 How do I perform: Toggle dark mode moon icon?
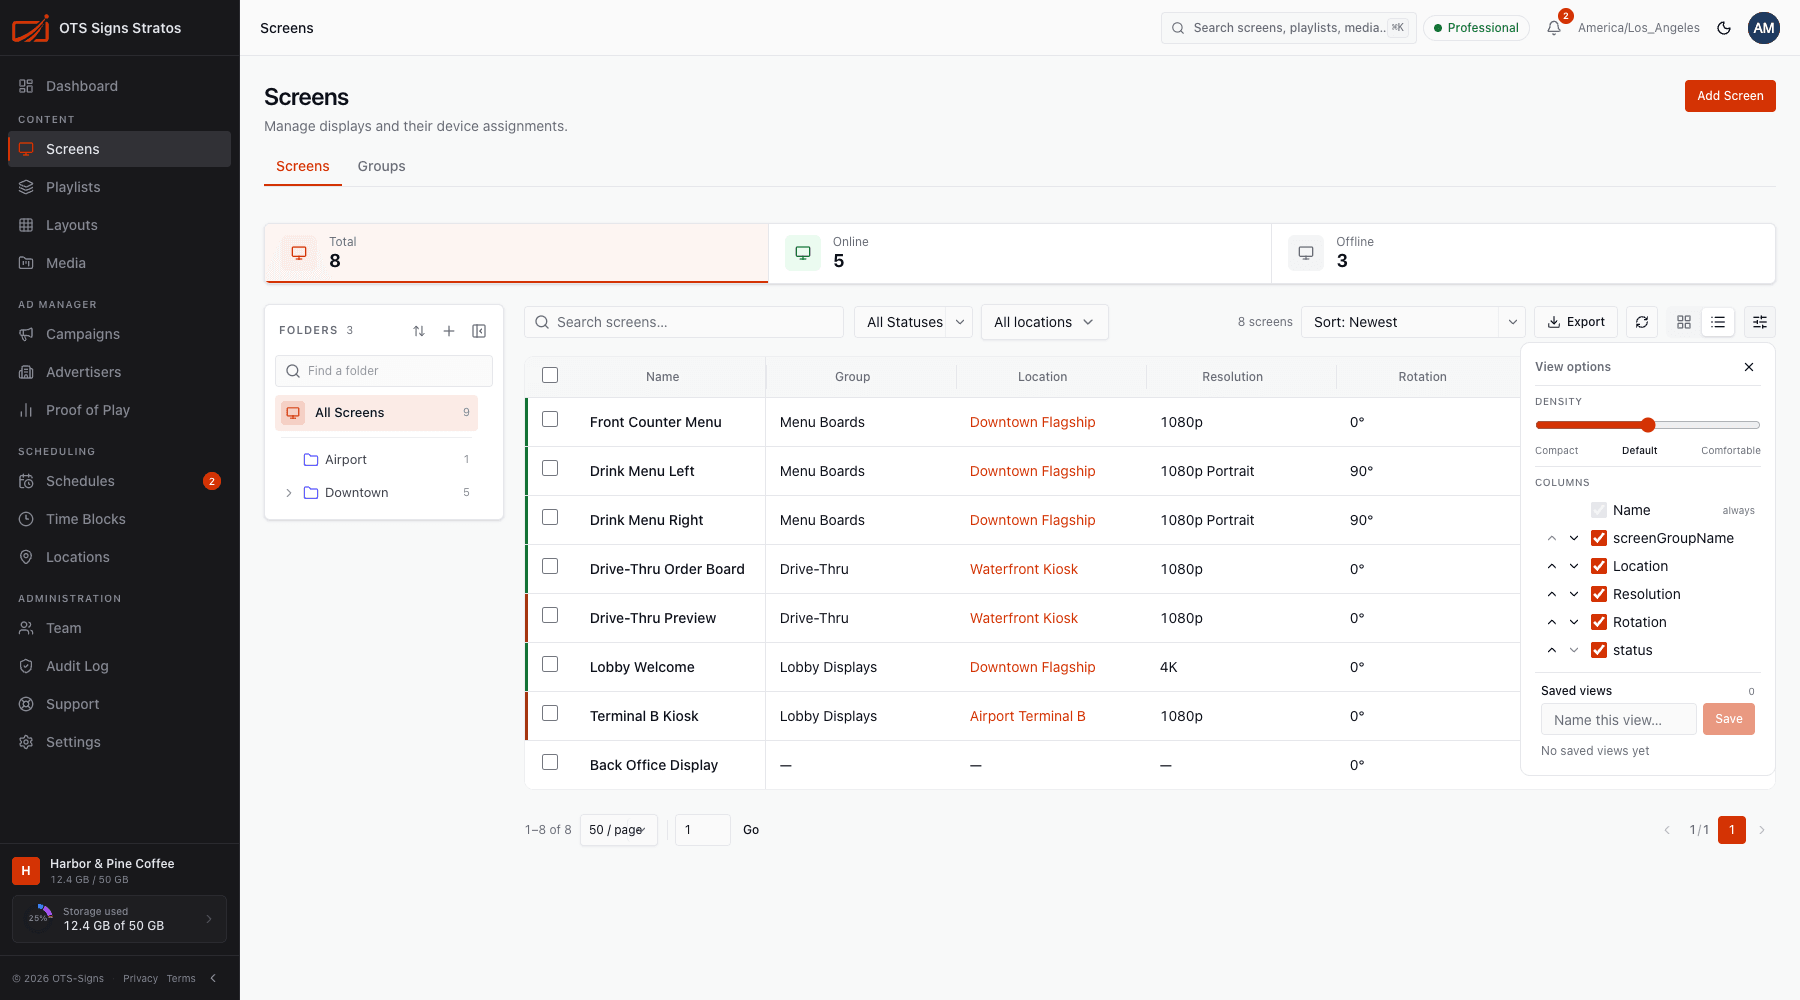(x=1724, y=28)
